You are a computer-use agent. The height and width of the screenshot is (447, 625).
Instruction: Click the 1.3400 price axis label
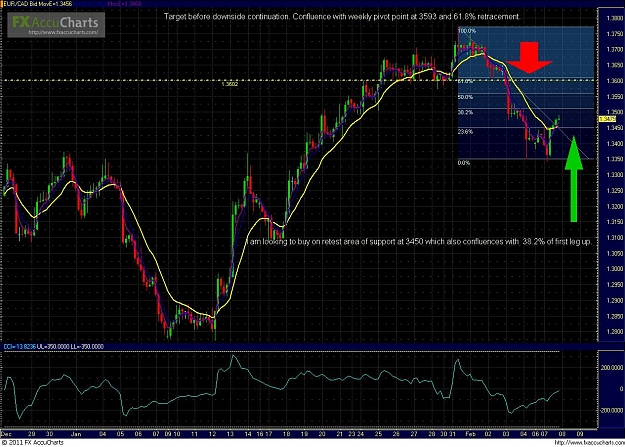click(614, 144)
